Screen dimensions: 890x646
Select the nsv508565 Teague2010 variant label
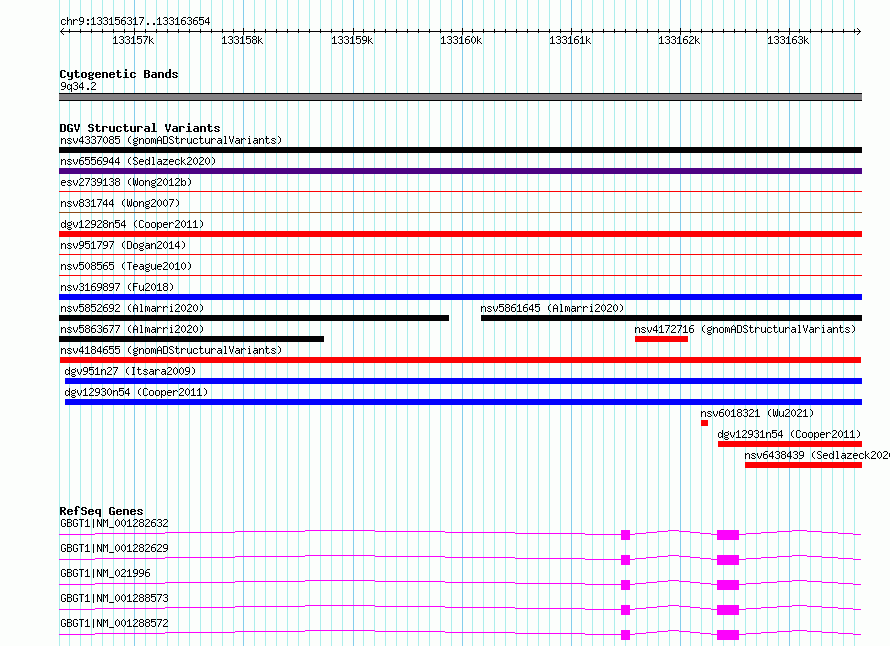pos(126,266)
